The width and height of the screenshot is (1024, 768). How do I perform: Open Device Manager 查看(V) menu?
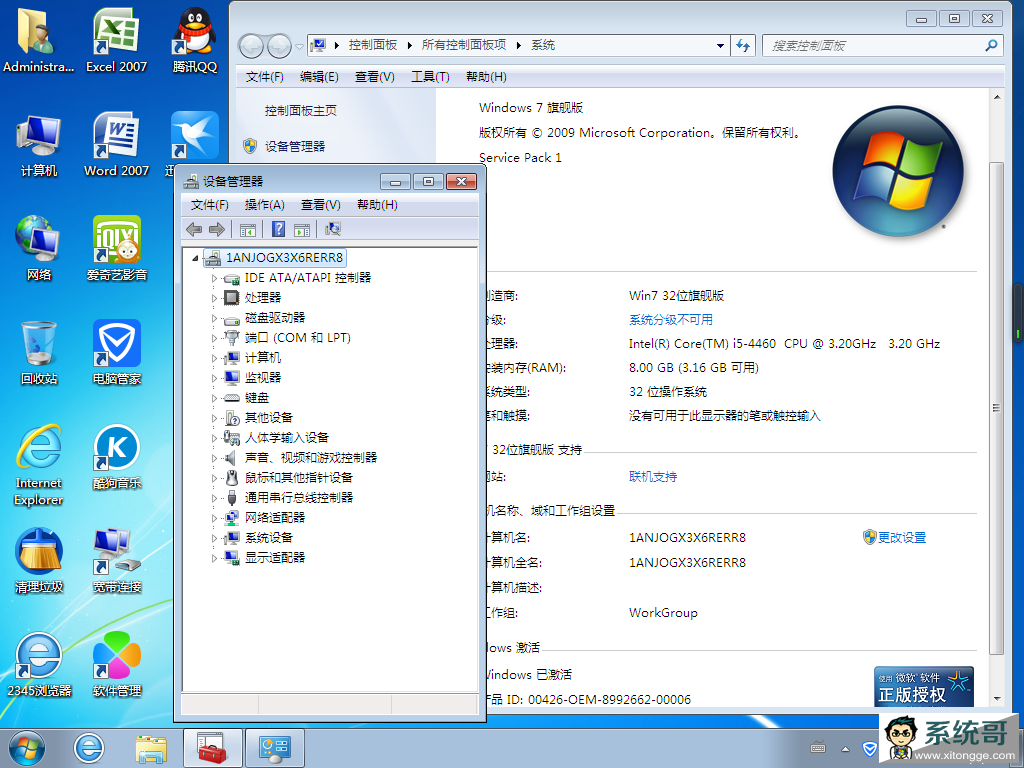(321, 204)
